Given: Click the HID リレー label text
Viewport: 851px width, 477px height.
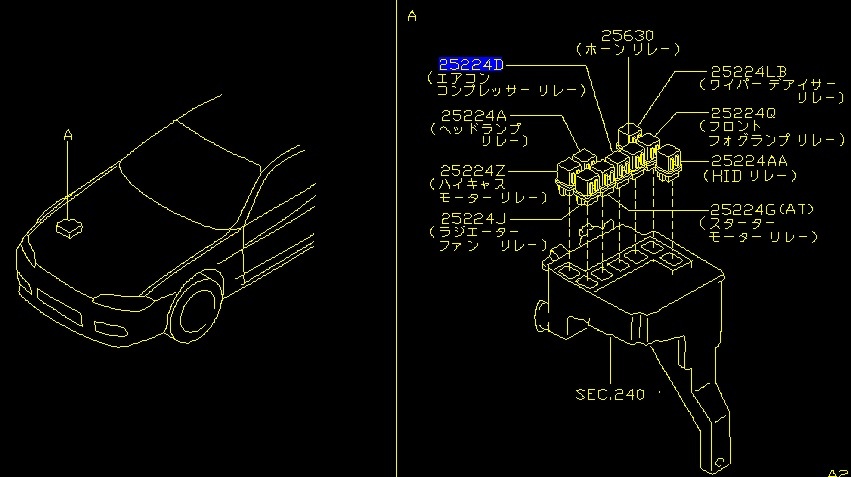Looking at the screenshot, I should coord(750,176).
